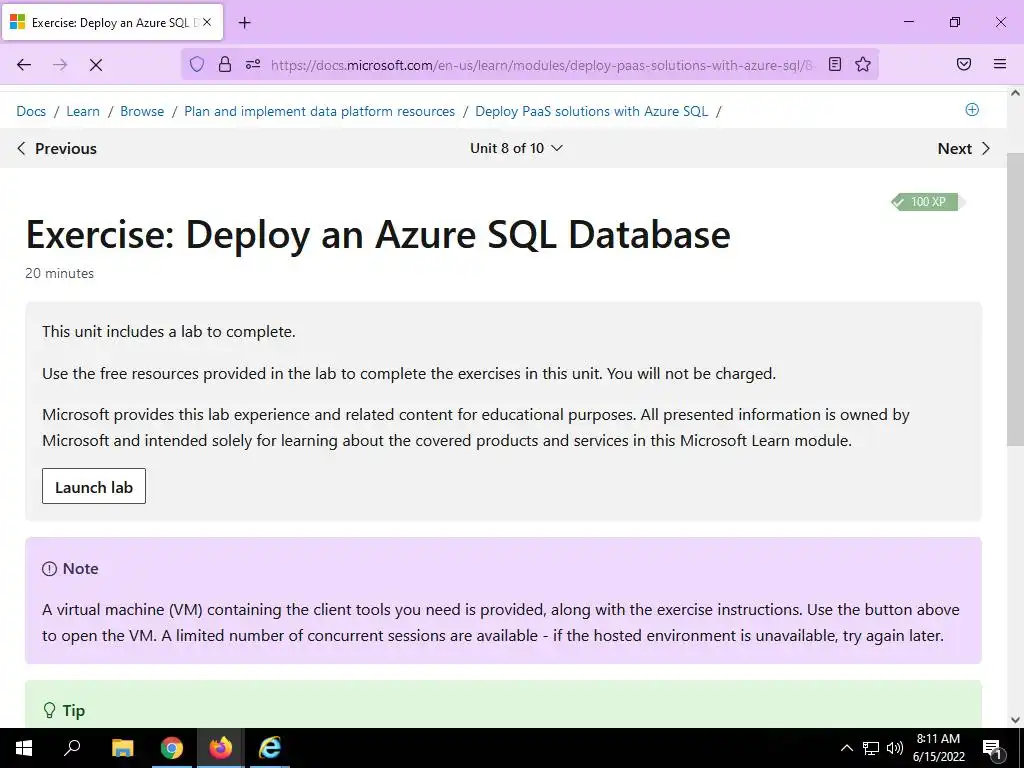Viewport: 1024px width, 768px height.
Task: Click the '20 minutes' duration text
Action: 59,273
